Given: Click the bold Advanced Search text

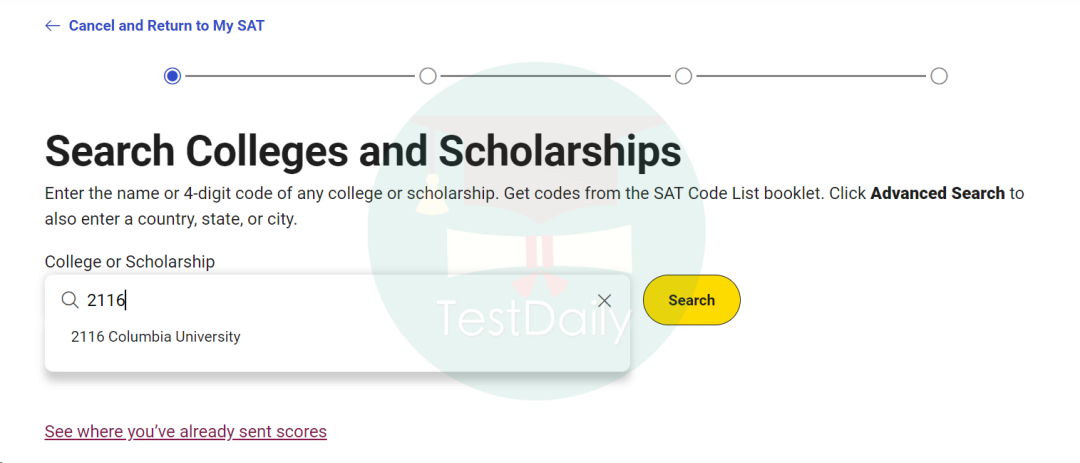Looking at the screenshot, I should click(x=937, y=193).
